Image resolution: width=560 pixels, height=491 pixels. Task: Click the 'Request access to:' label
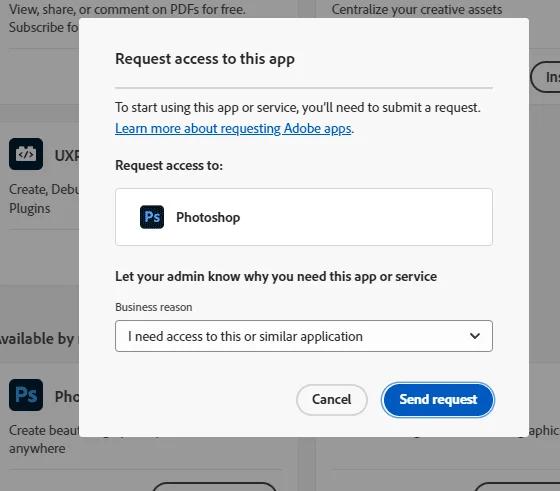169,166
